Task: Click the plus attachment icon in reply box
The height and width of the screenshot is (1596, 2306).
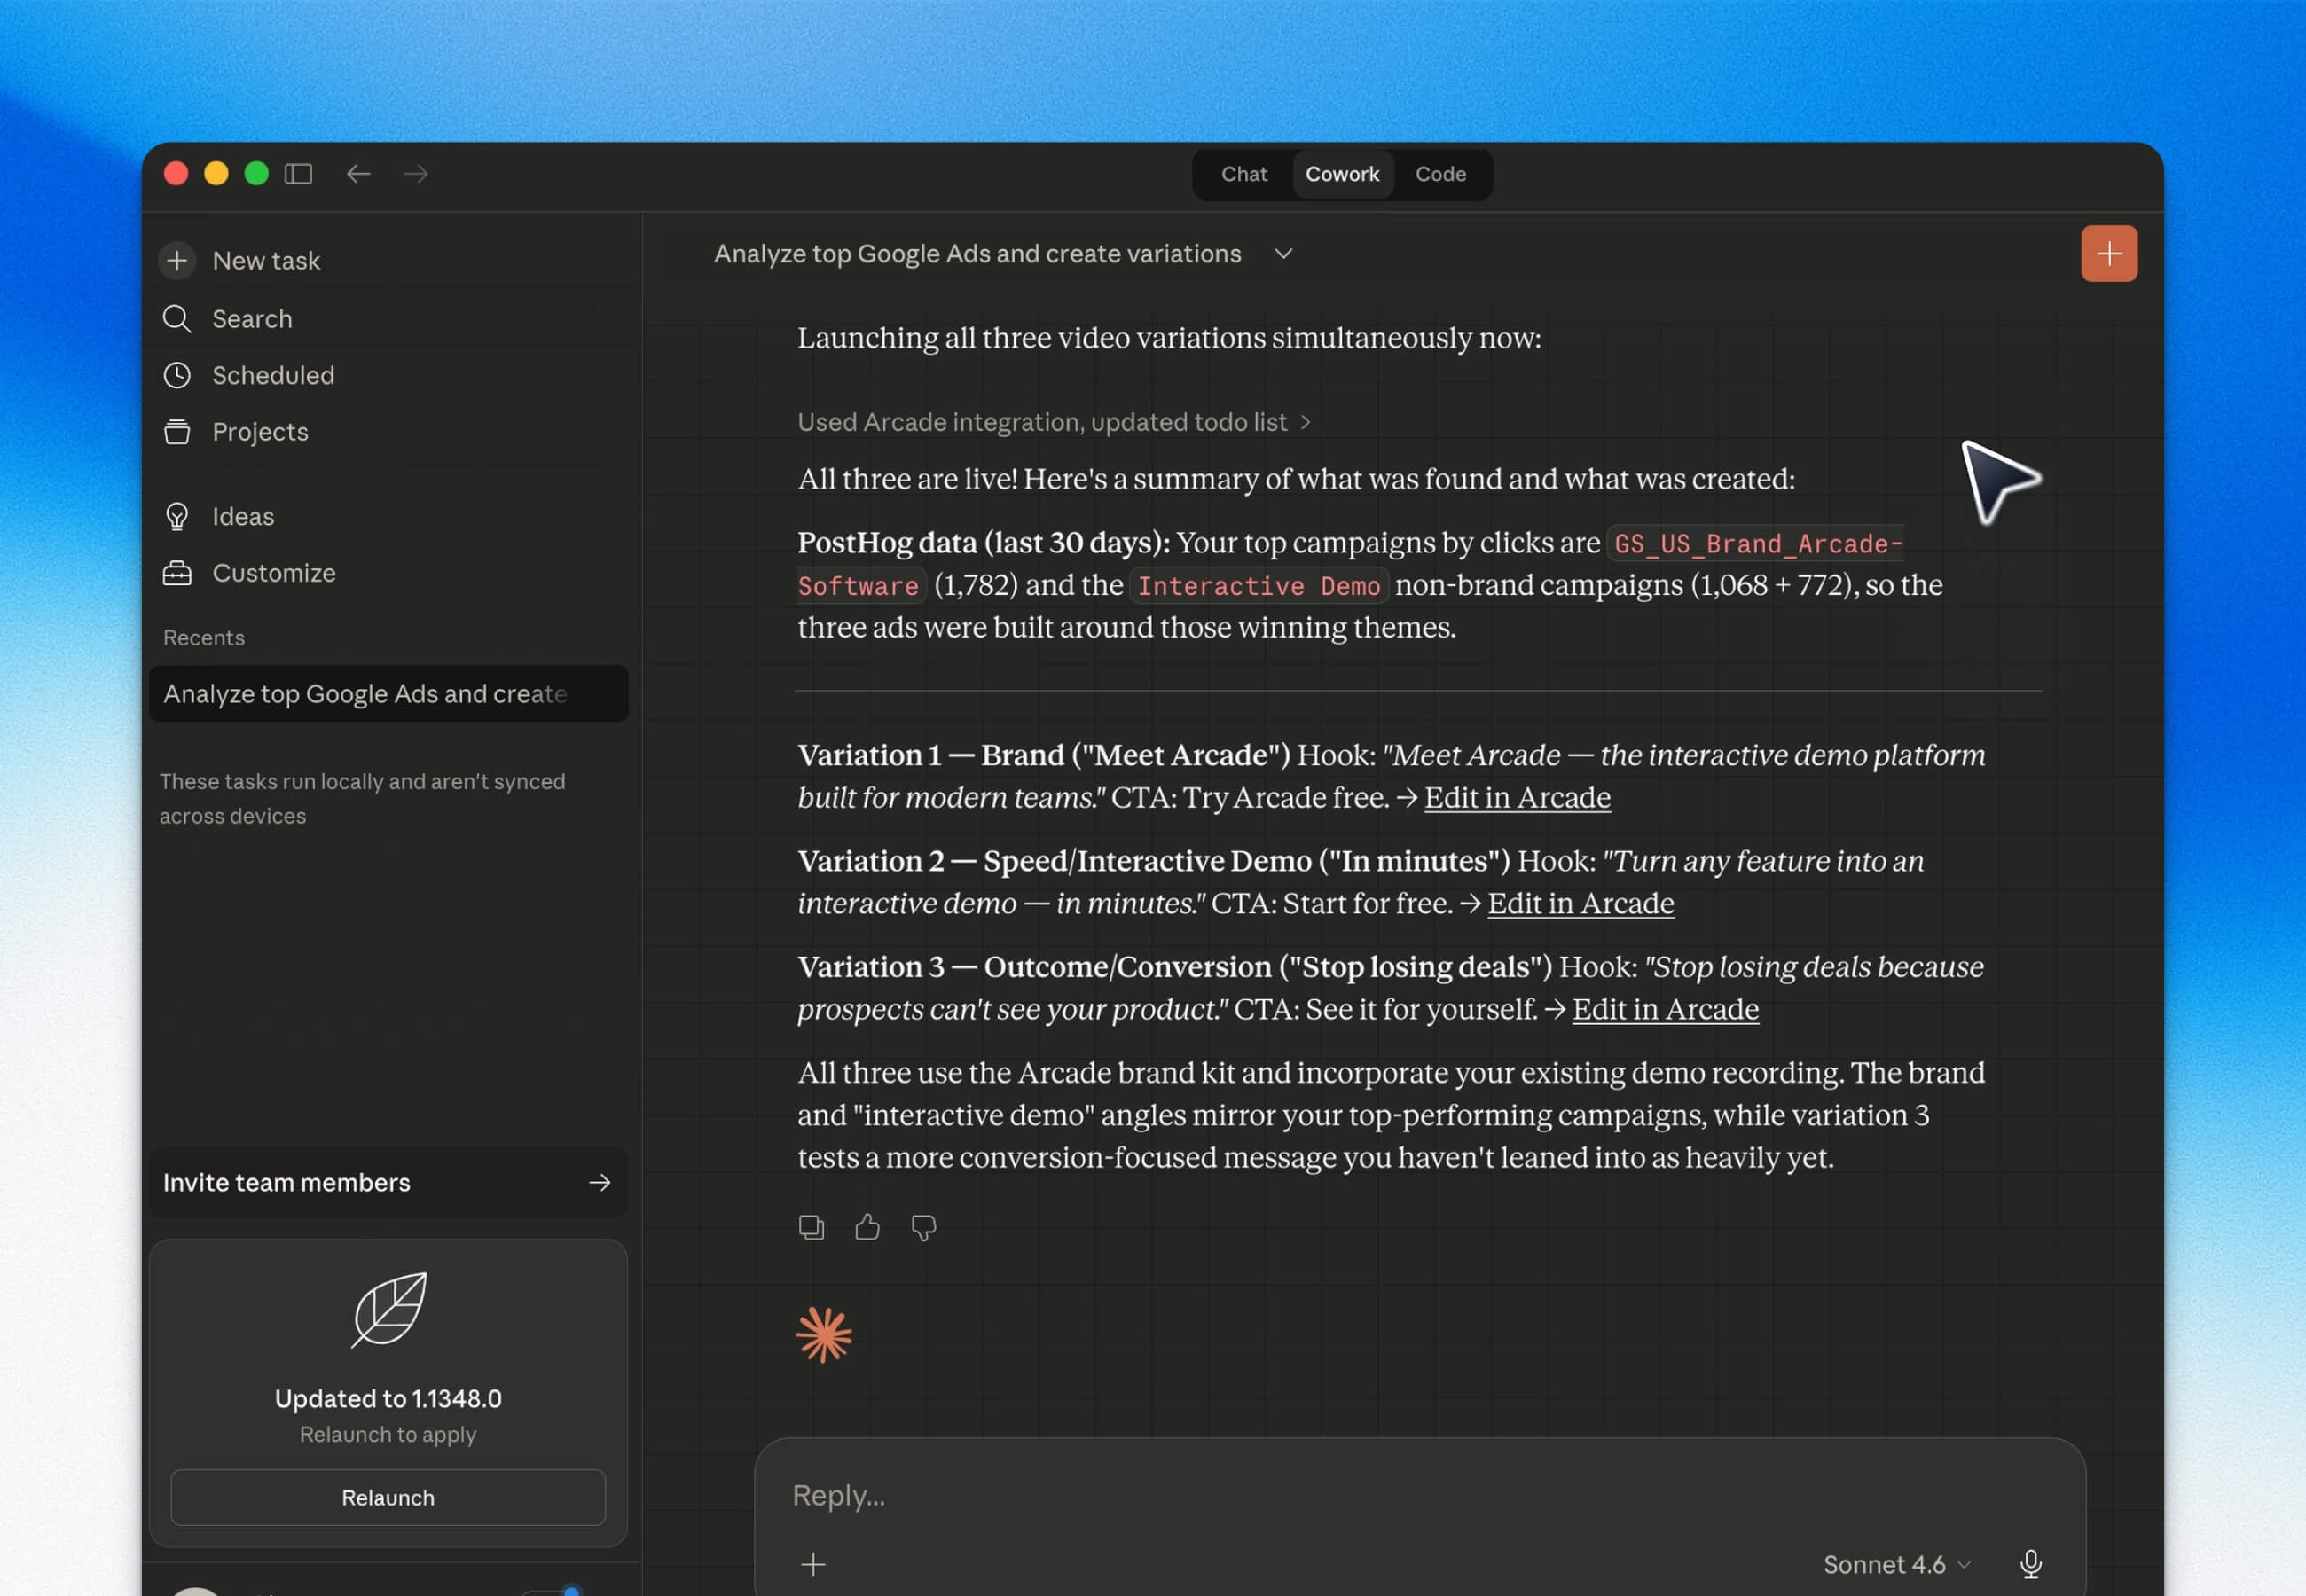Action: coord(813,1564)
